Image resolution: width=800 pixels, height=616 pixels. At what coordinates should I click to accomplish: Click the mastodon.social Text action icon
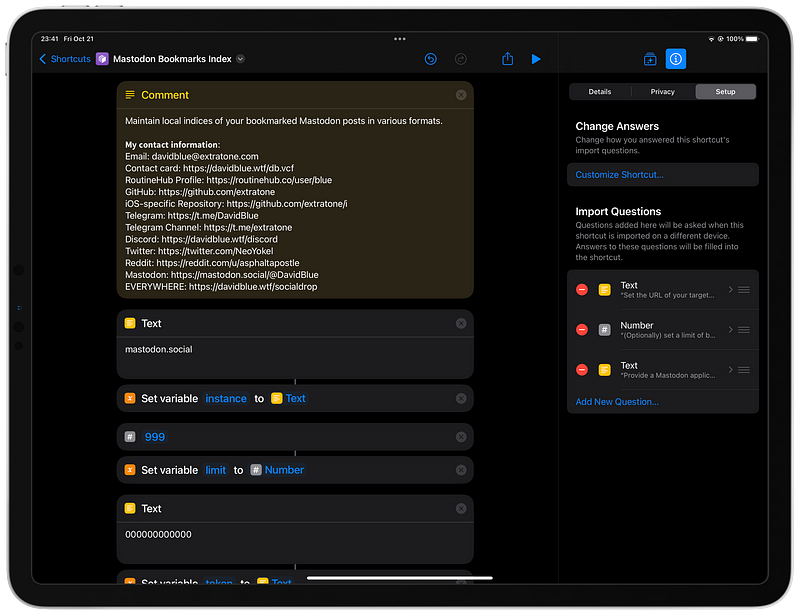click(130, 323)
